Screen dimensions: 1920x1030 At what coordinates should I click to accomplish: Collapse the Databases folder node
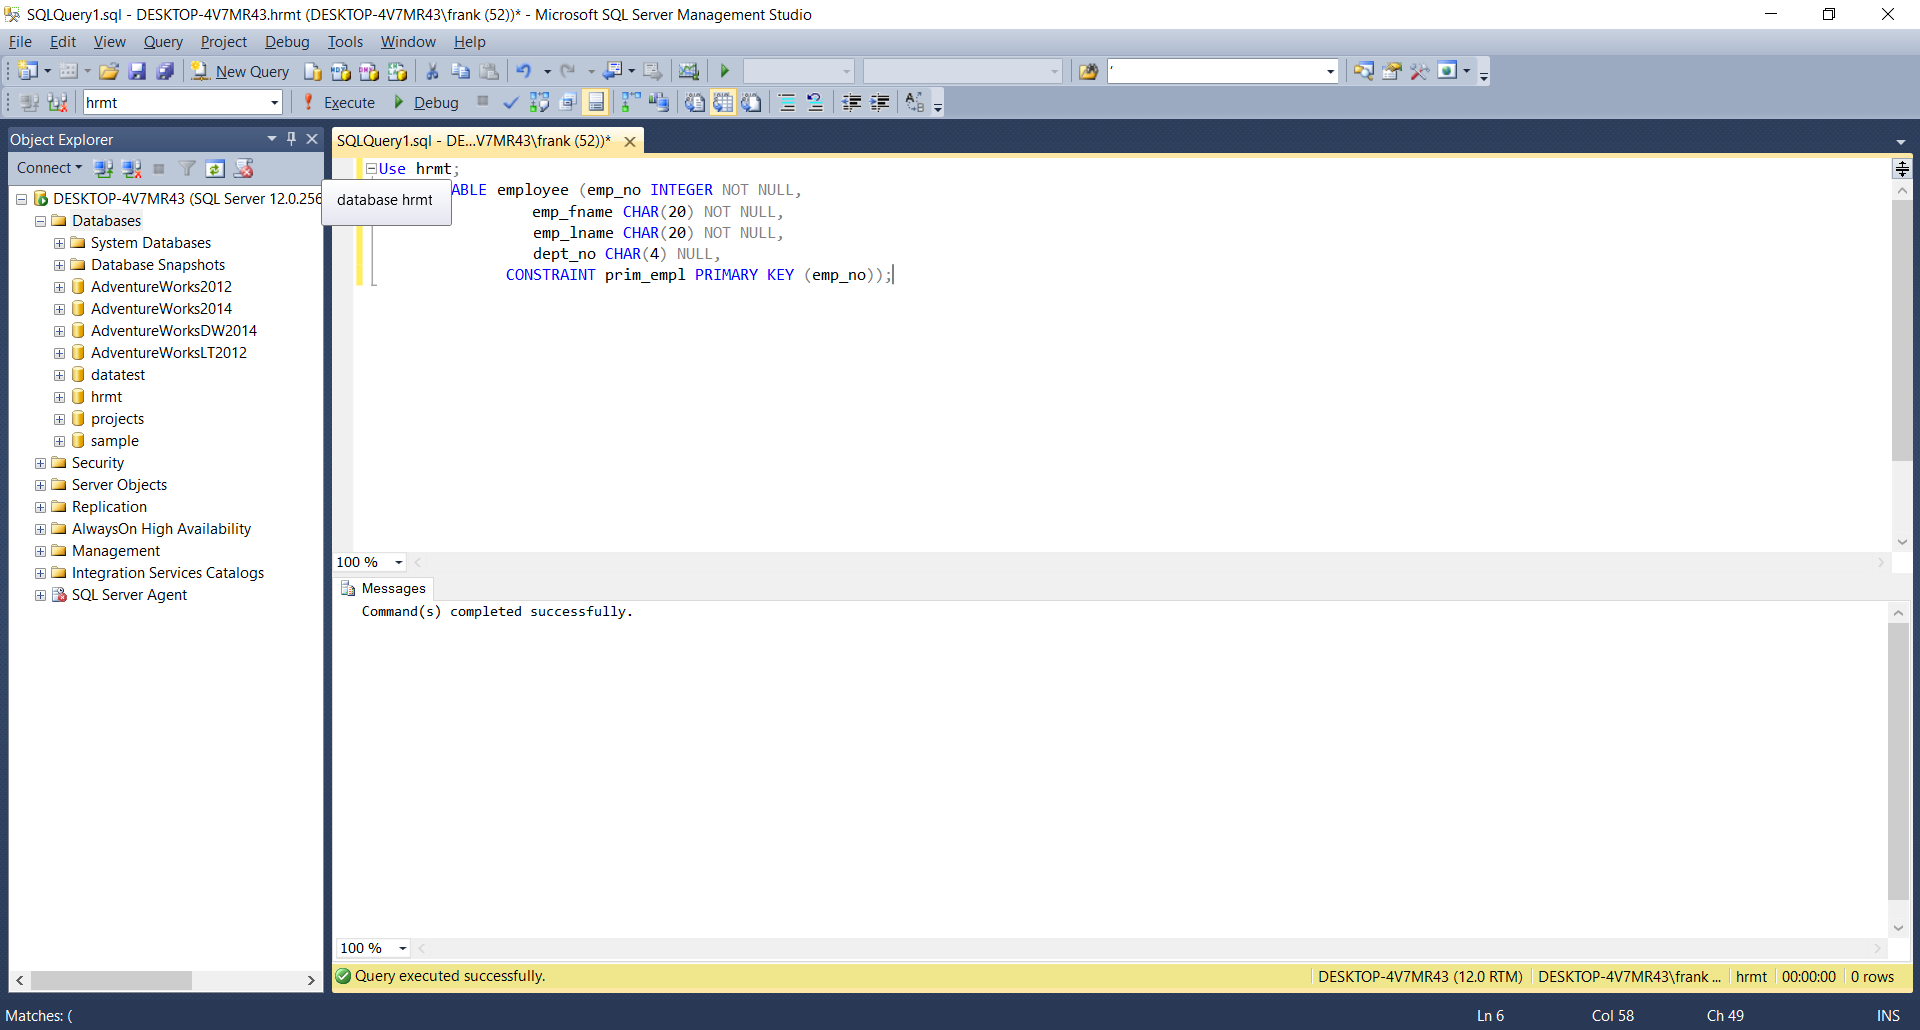[x=40, y=221]
